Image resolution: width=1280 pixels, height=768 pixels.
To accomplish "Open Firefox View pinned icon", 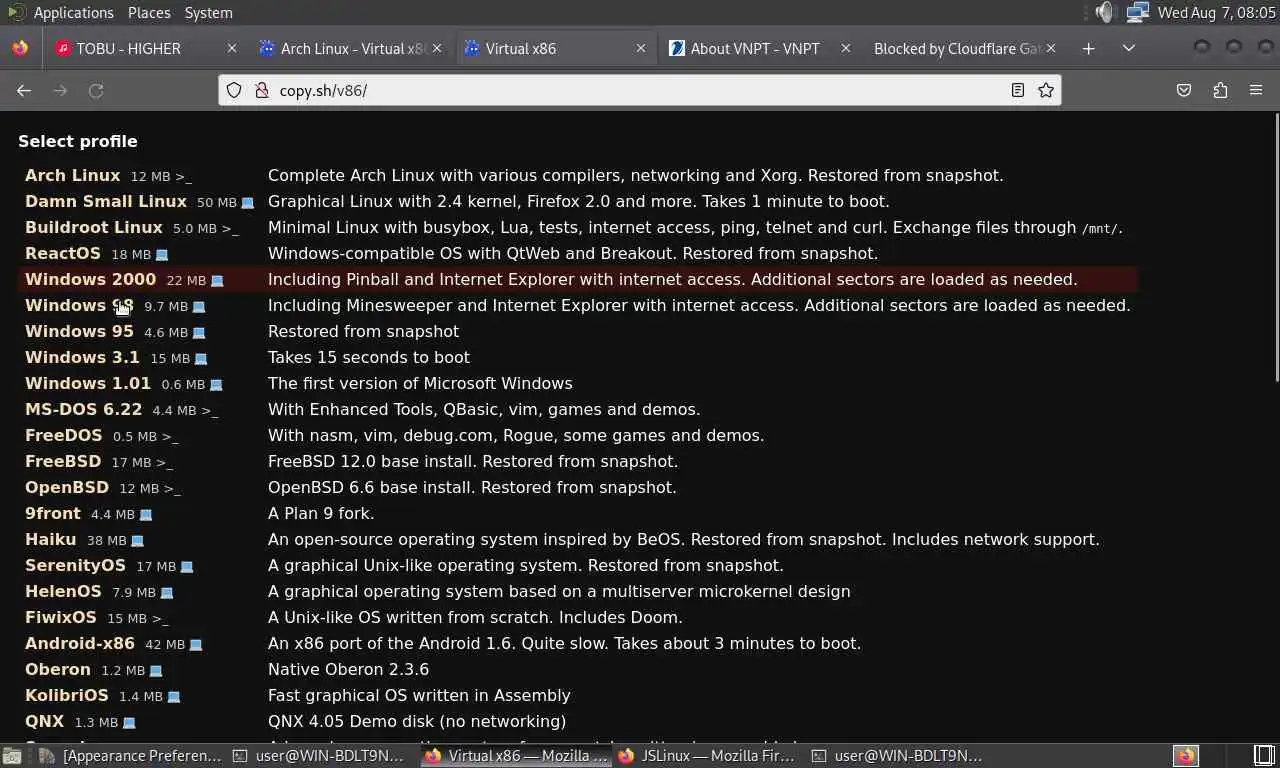I will pos(20,48).
